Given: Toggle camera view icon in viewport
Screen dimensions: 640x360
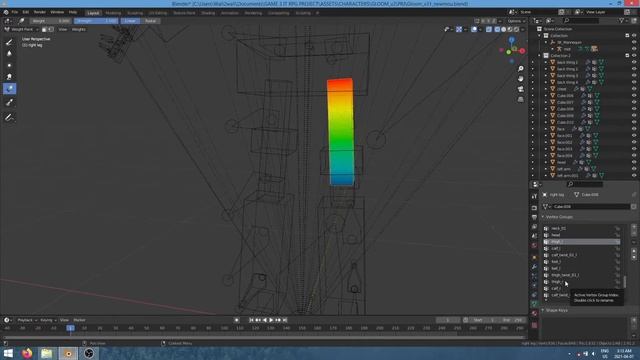Looking at the screenshot, I should (520, 89).
